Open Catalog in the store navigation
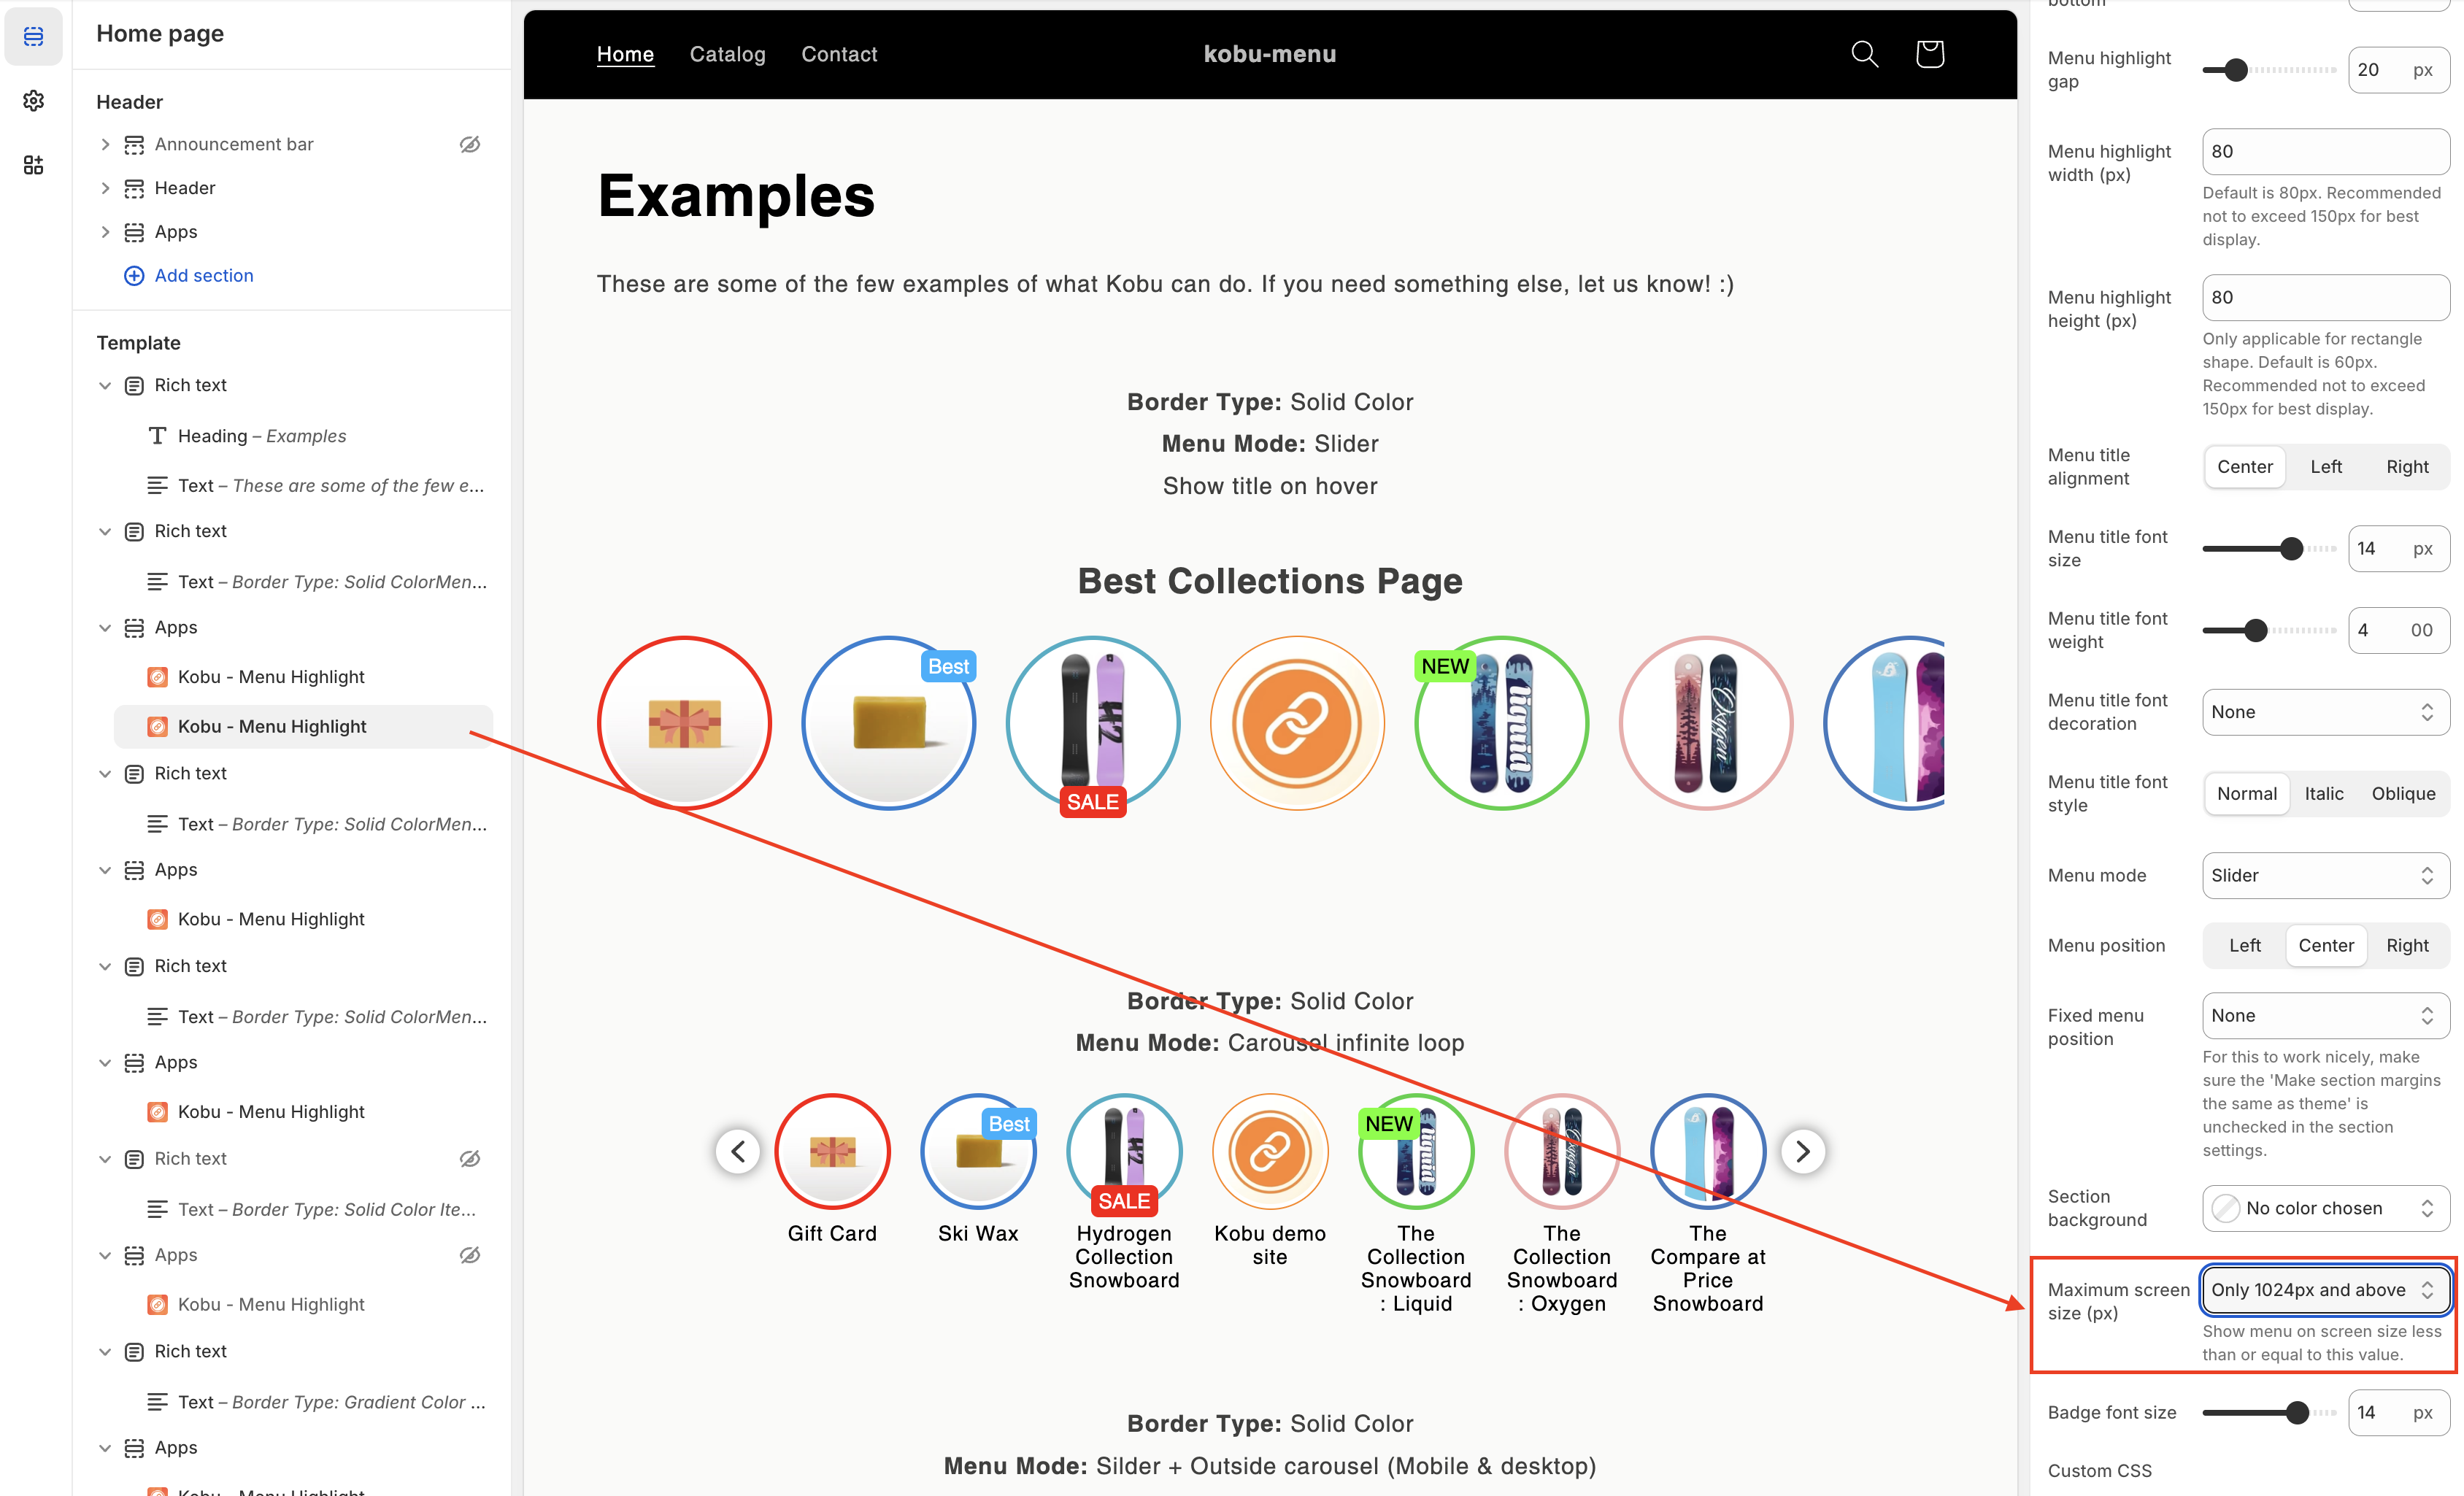 [x=727, y=54]
